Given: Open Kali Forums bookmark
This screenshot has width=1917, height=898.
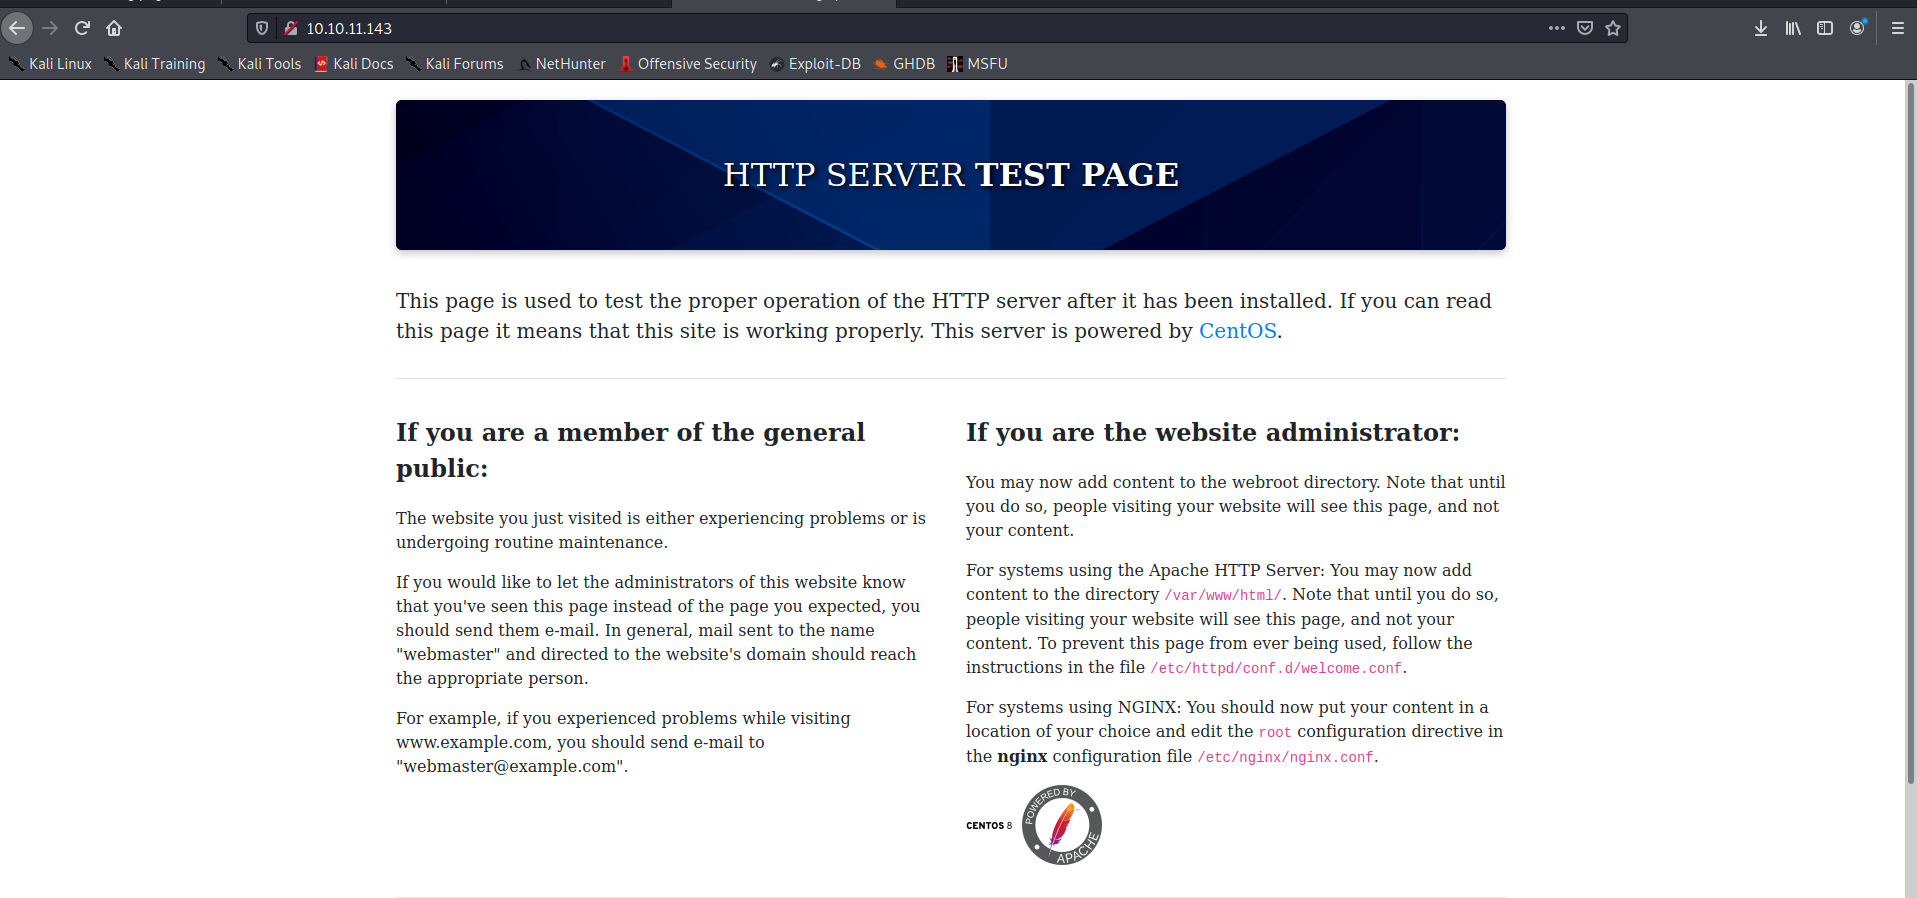Looking at the screenshot, I should coord(455,64).
